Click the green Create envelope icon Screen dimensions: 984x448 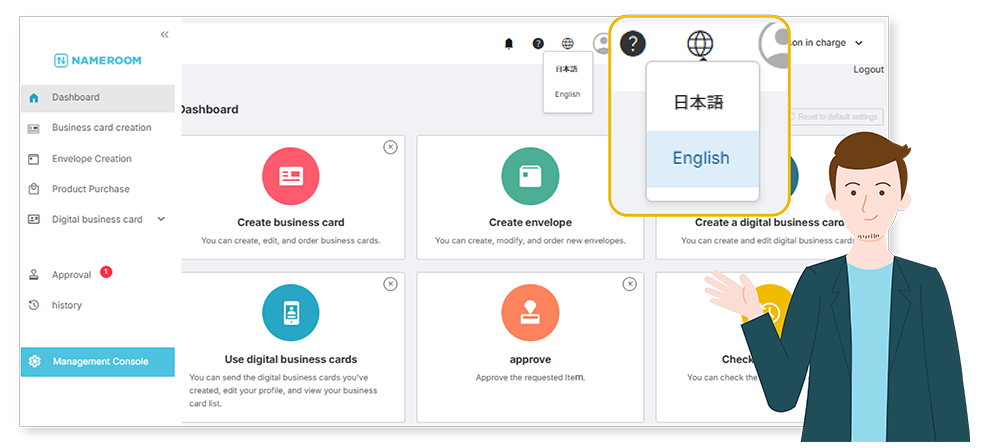(x=530, y=177)
